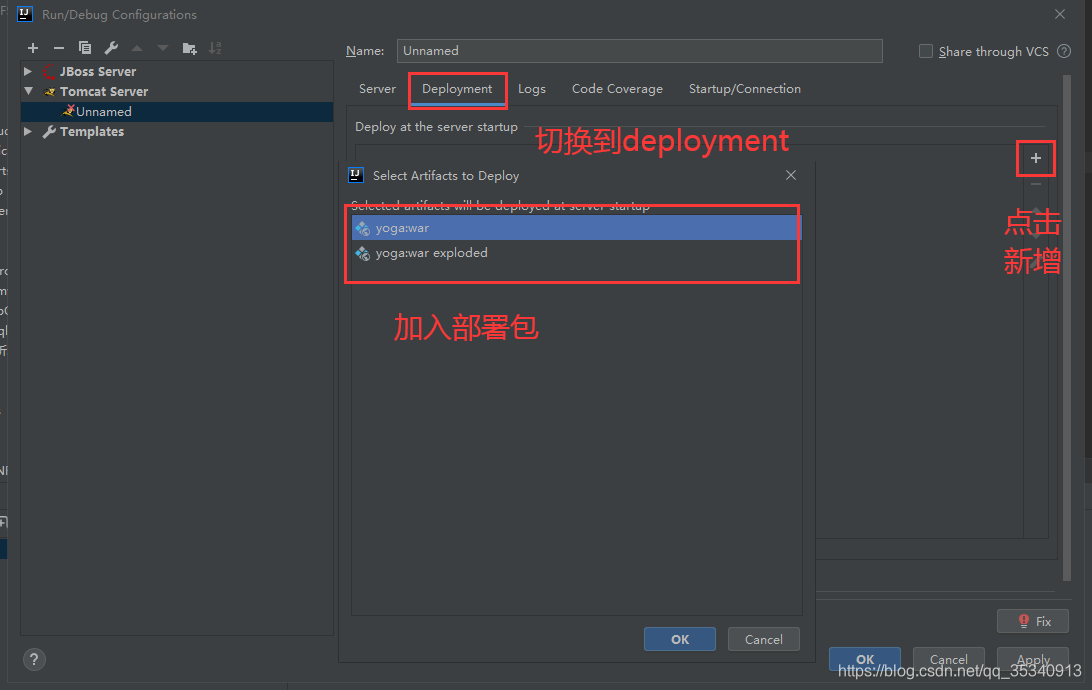Cancel the Select Artifacts dialog
This screenshot has width=1092, height=690.
click(763, 639)
